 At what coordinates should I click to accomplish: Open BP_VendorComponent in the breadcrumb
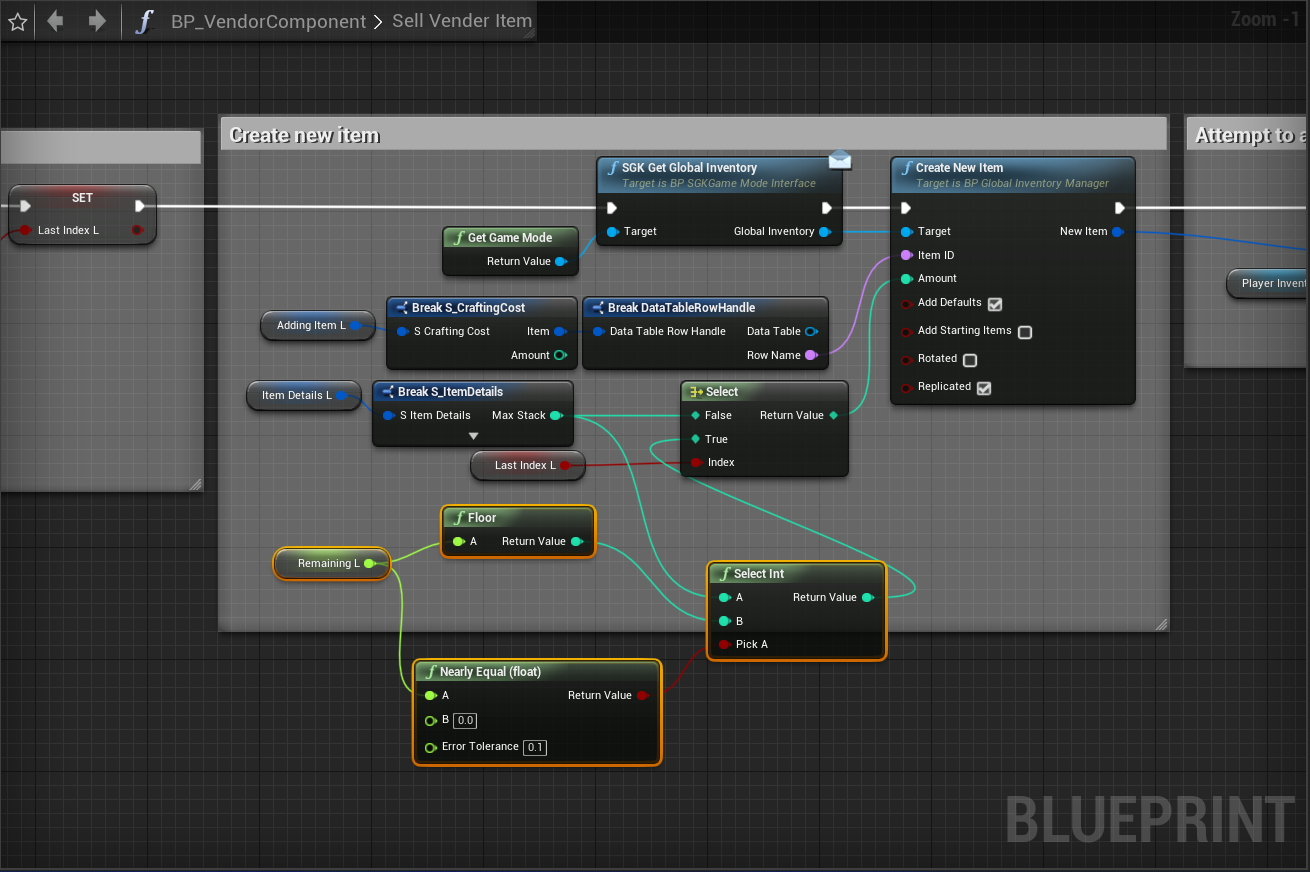point(268,21)
